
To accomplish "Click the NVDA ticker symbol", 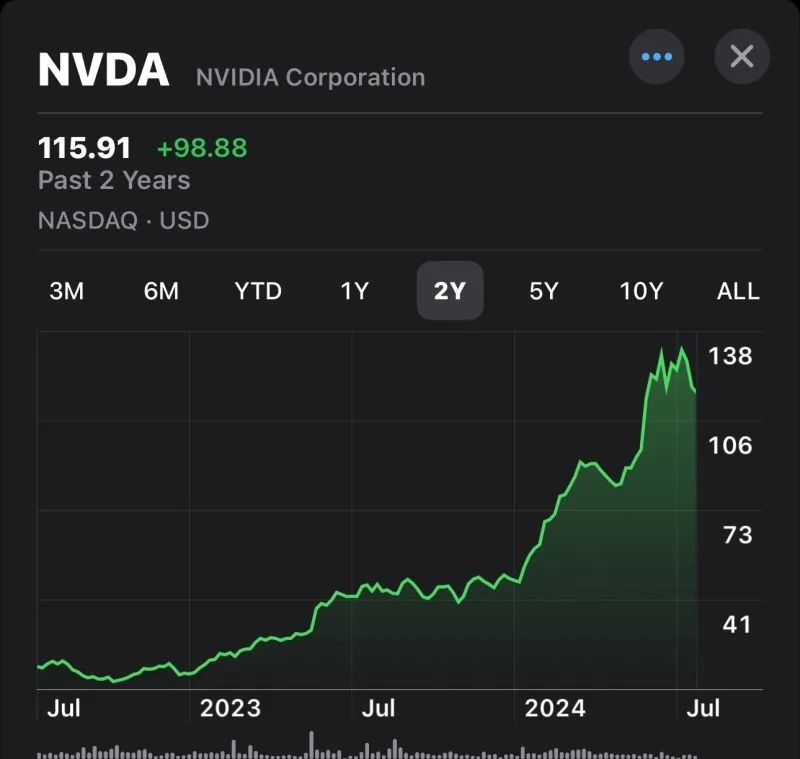I will pyautogui.click(x=104, y=71).
